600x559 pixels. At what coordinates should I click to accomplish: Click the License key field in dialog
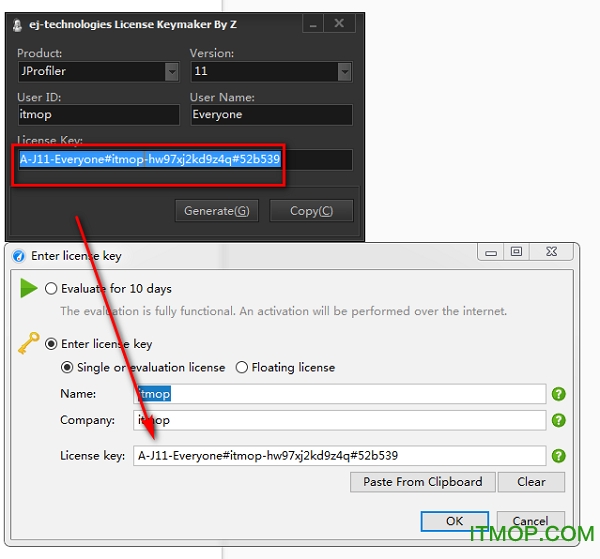click(x=339, y=455)
